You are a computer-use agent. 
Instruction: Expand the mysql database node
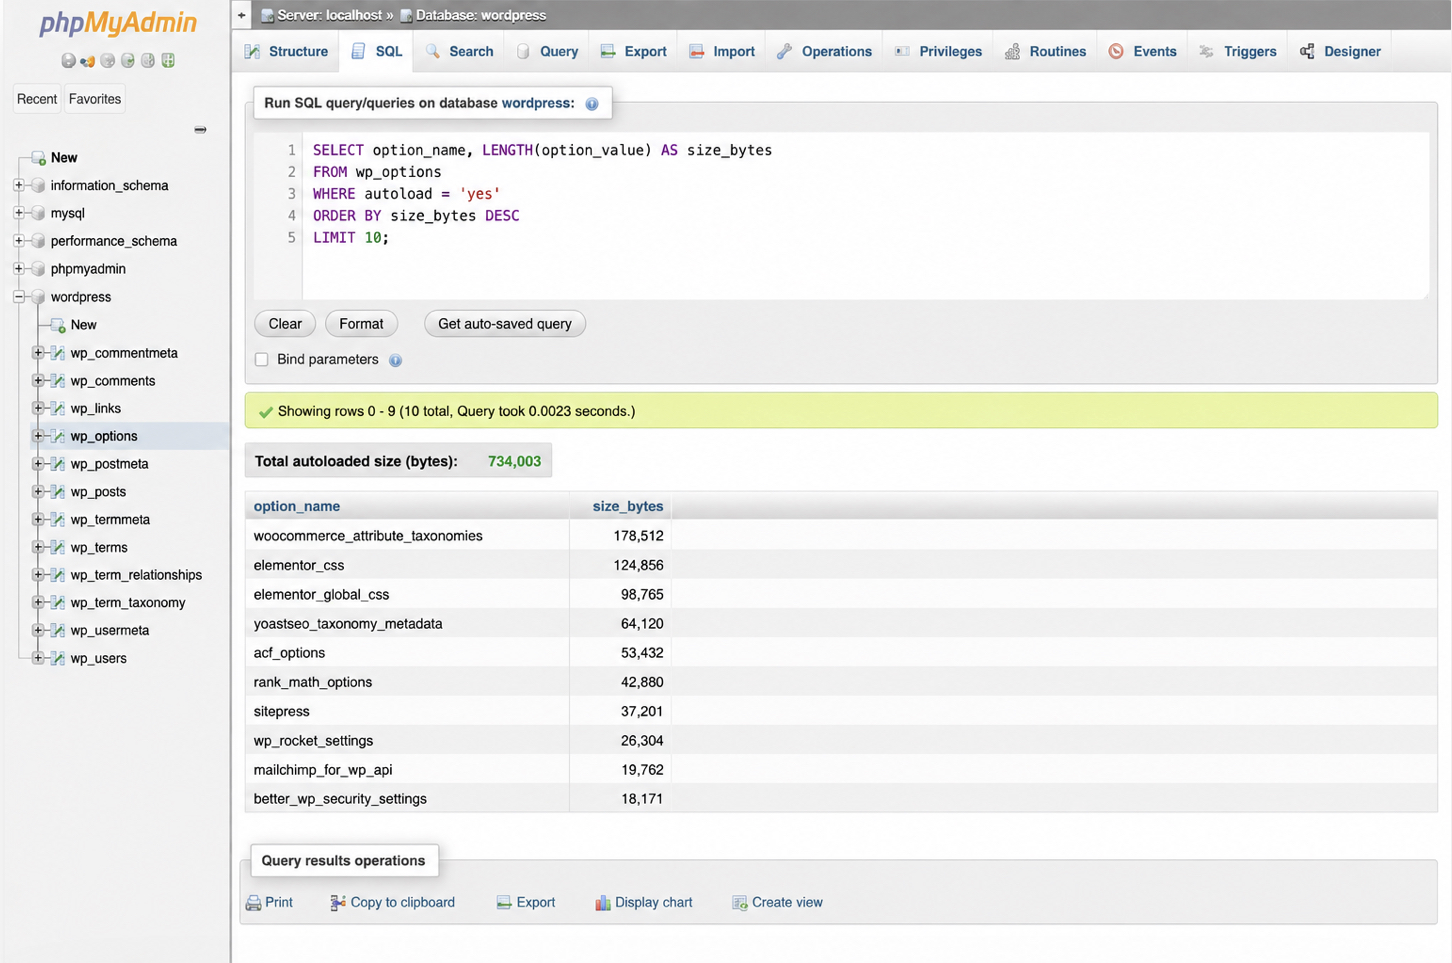tap(19, 213)
